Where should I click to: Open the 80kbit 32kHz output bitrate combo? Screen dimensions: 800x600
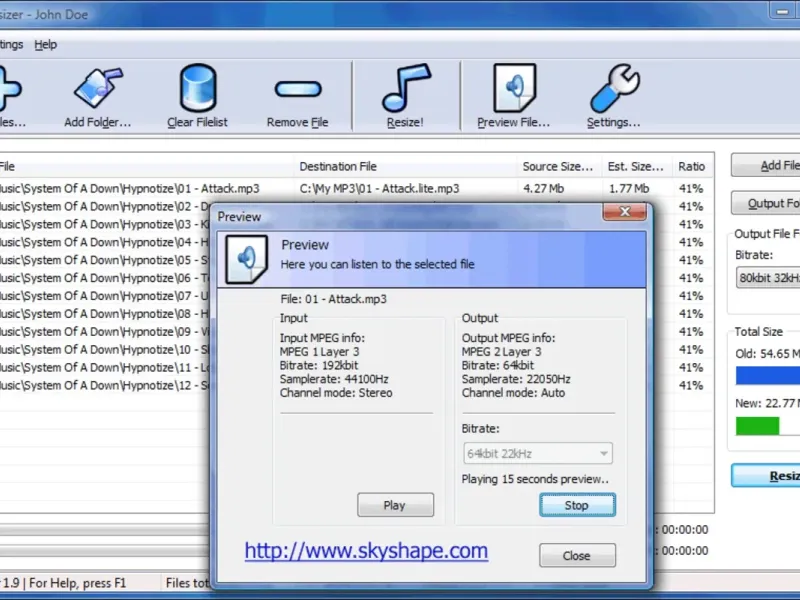[x=768, y=279]
